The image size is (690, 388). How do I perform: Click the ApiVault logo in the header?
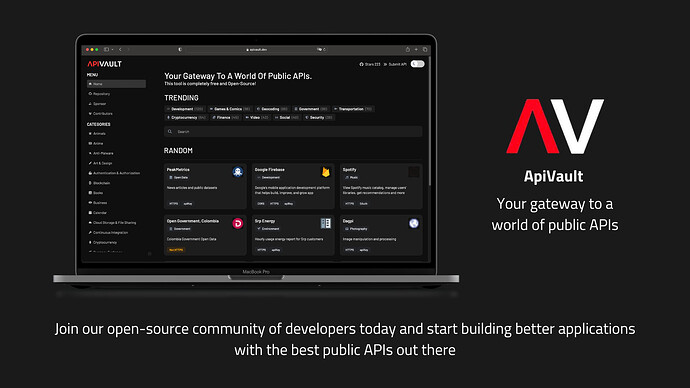[104, 64]
